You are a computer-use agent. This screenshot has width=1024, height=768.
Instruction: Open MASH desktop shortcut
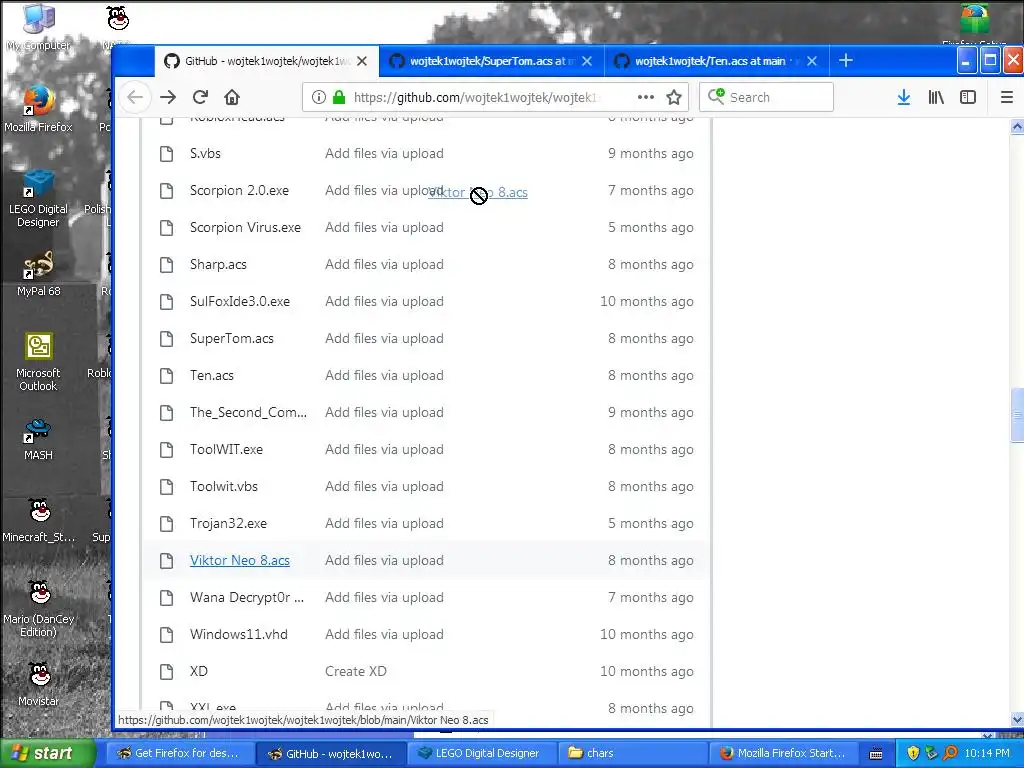point(38,440)
